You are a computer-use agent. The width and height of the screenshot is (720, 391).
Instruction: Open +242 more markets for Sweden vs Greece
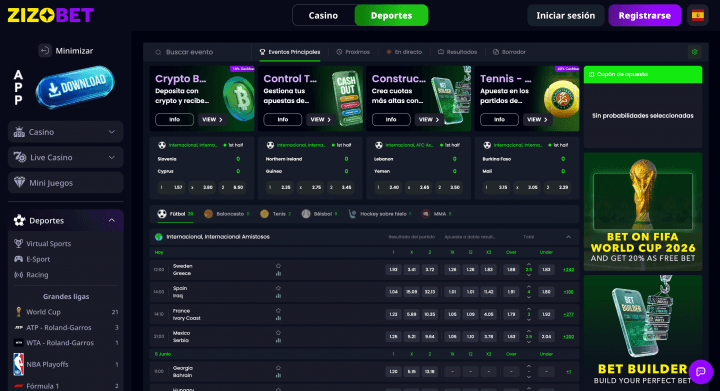[568, 270]
